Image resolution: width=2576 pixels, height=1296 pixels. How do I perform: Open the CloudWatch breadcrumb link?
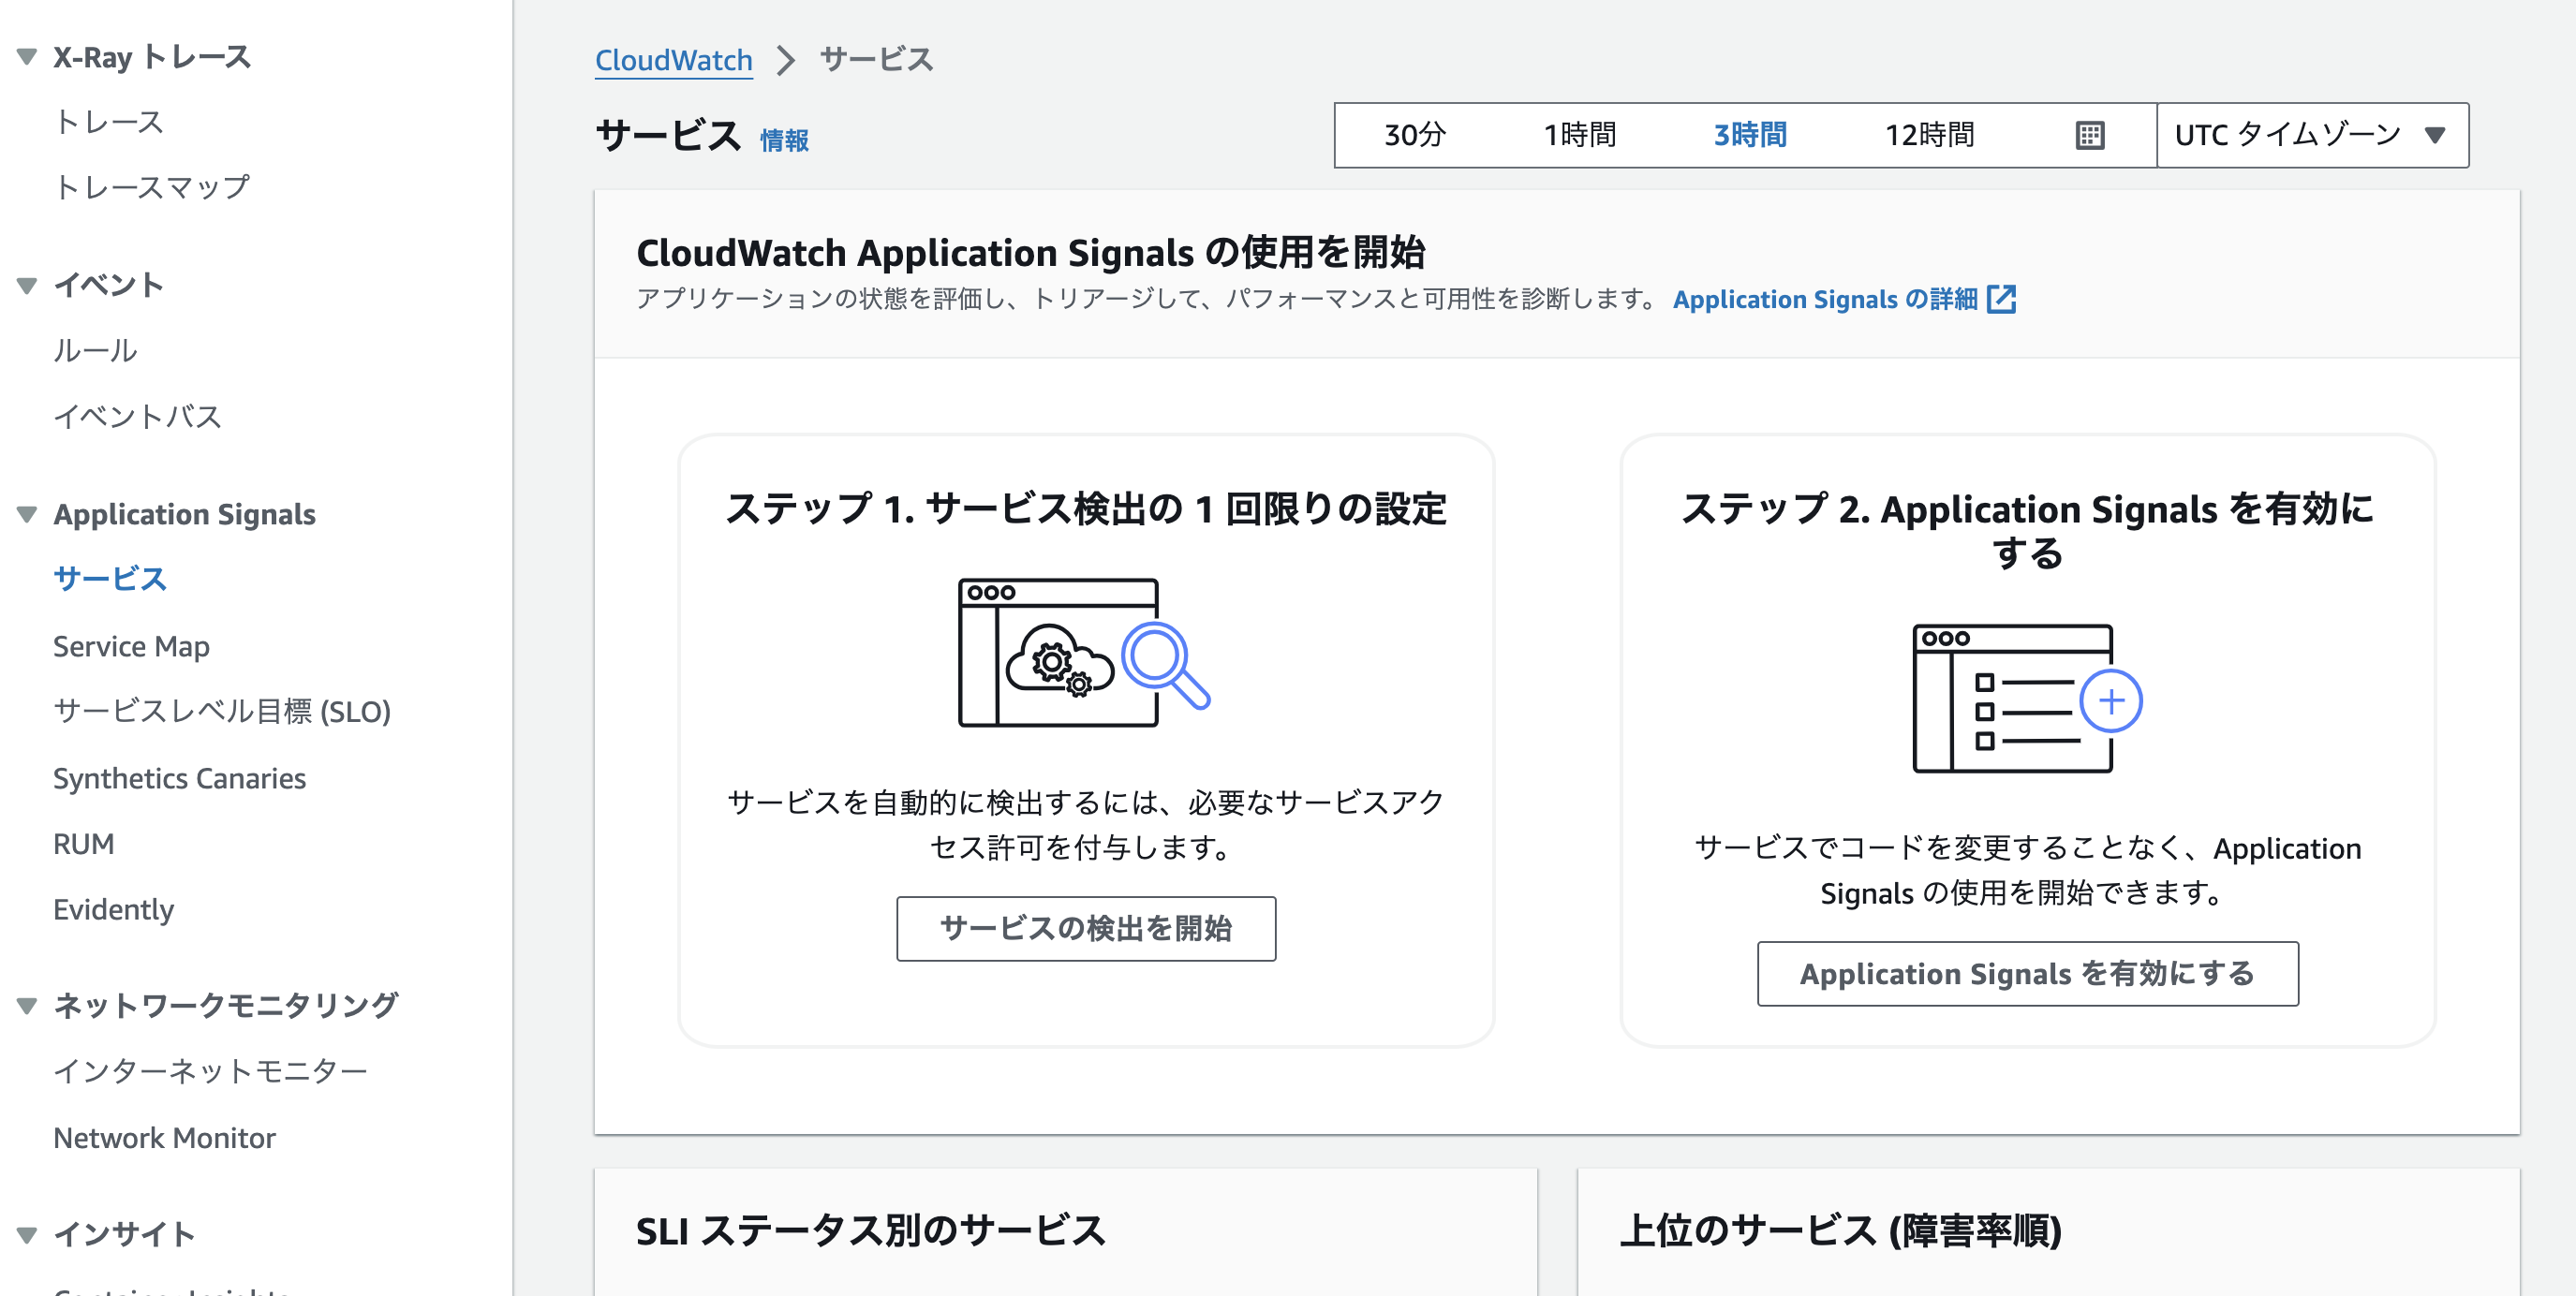pyautogui.click(x=673, y=60)
